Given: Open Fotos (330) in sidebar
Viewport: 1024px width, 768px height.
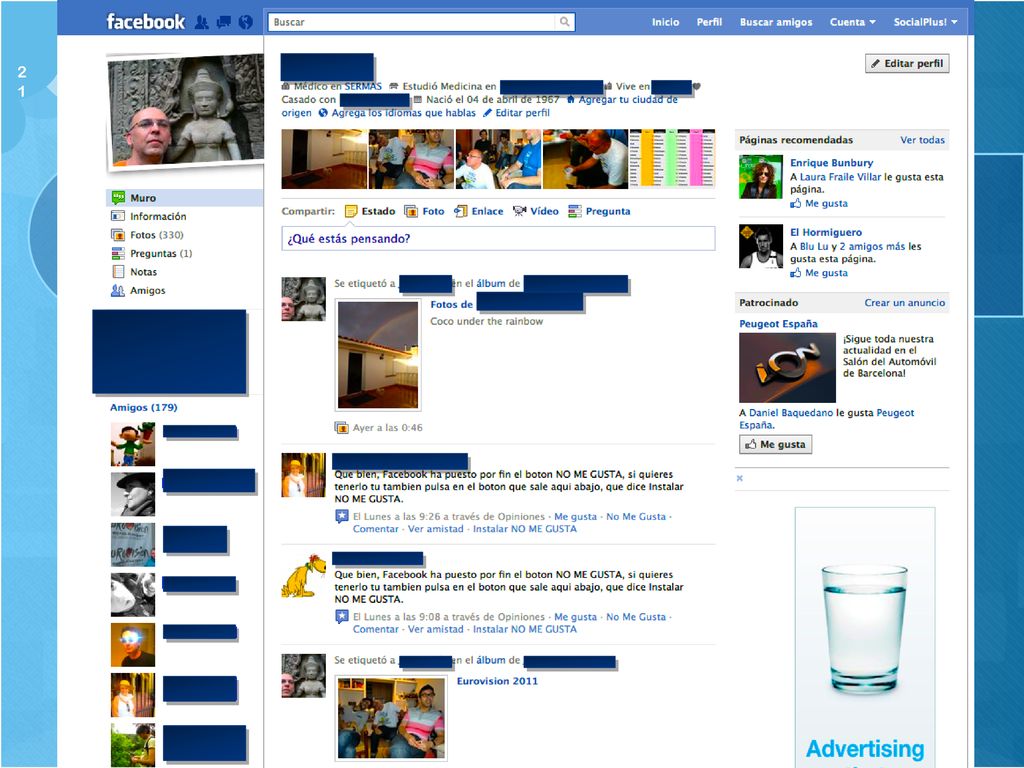Looking at the screenshot, I should tap(157, 234).
